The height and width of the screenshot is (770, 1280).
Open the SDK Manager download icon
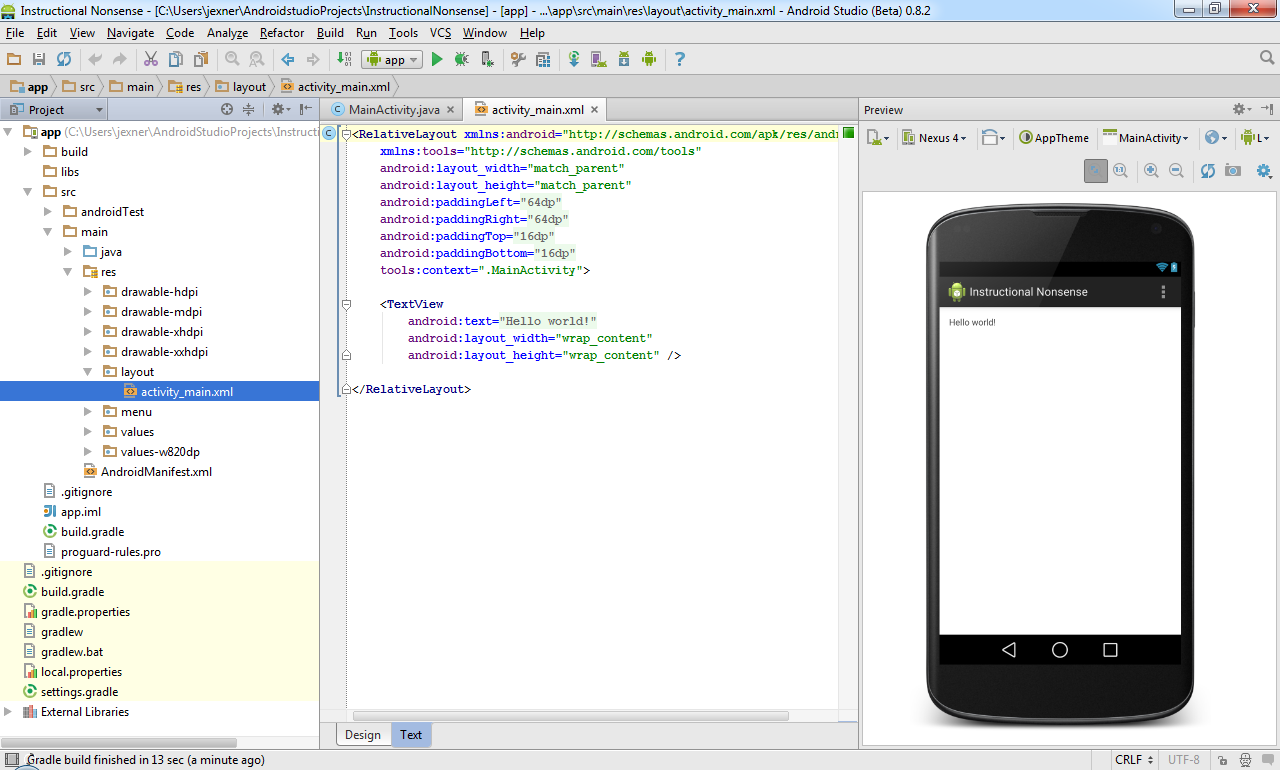[623, 60]
